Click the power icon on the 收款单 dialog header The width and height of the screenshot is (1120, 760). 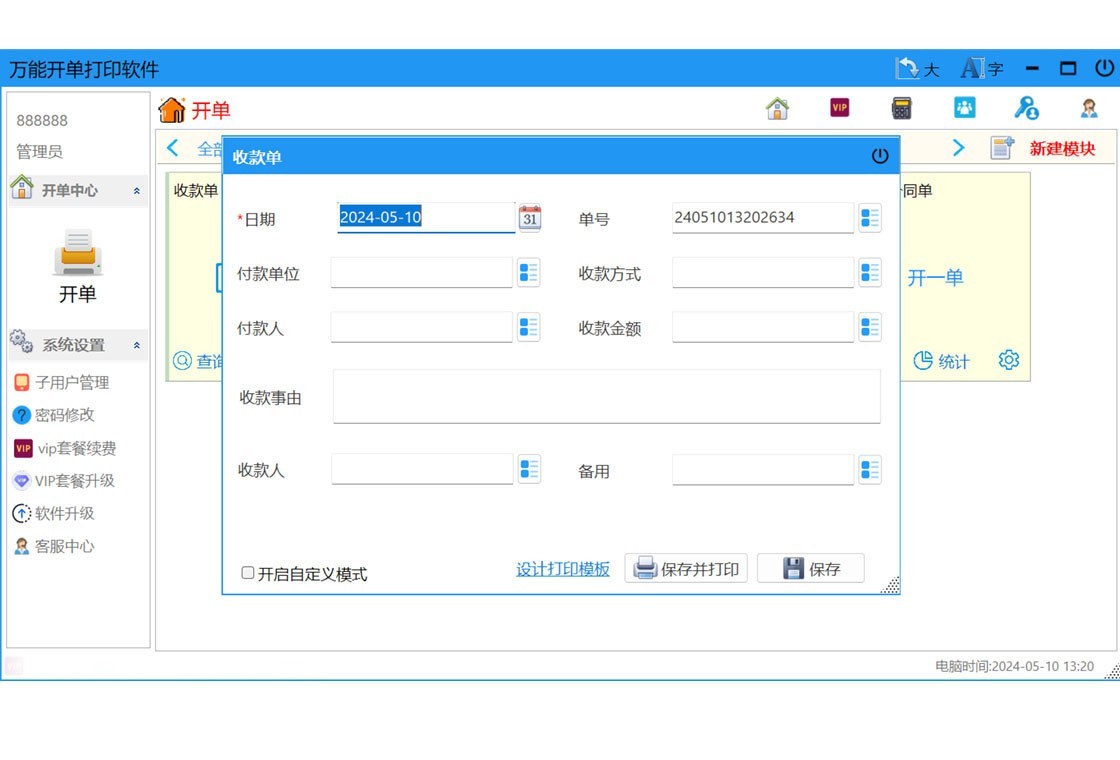(879, 156)
